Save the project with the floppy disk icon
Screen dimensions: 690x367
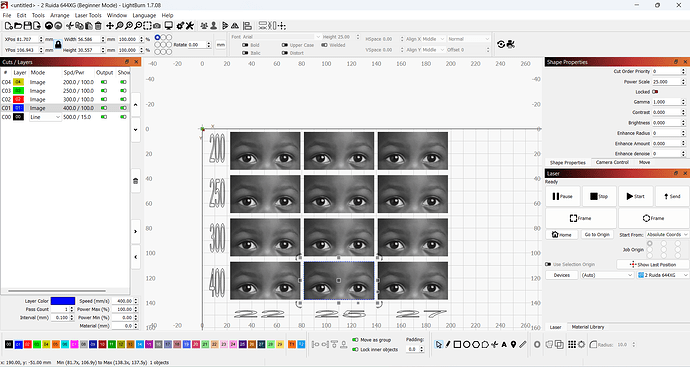27,26
